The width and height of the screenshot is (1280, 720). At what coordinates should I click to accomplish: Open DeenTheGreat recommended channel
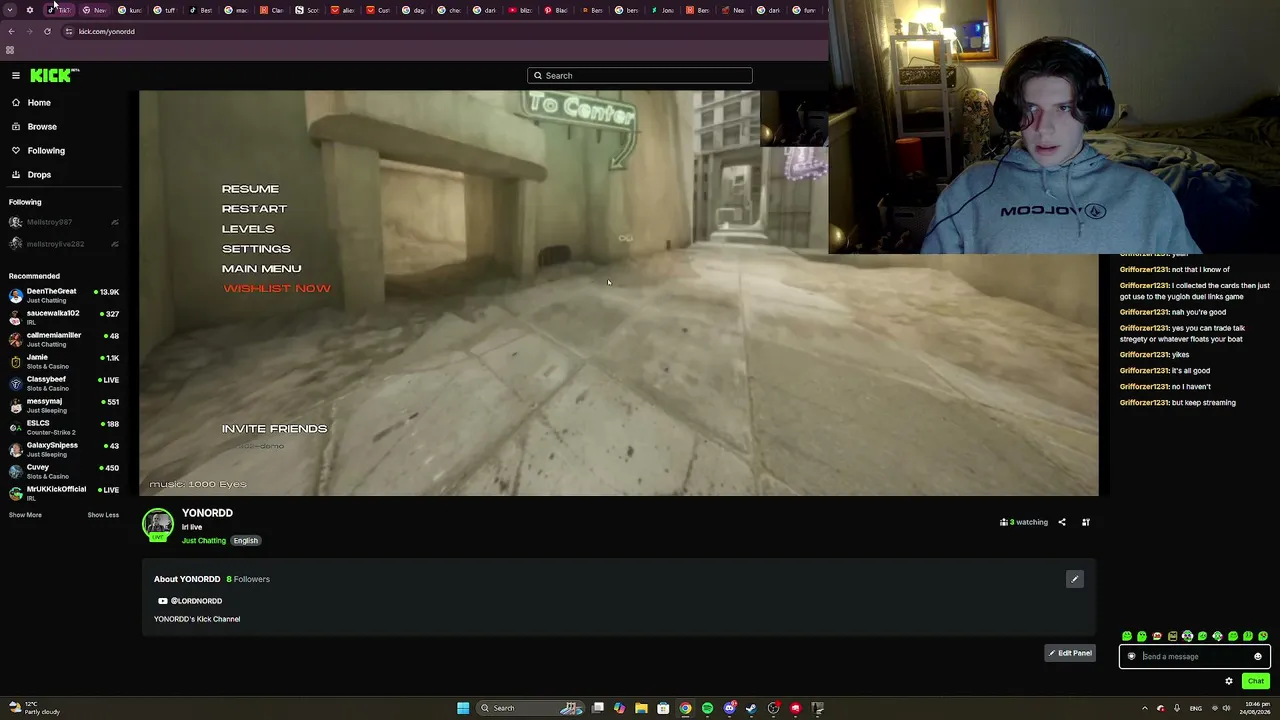(x=64, y=295)
